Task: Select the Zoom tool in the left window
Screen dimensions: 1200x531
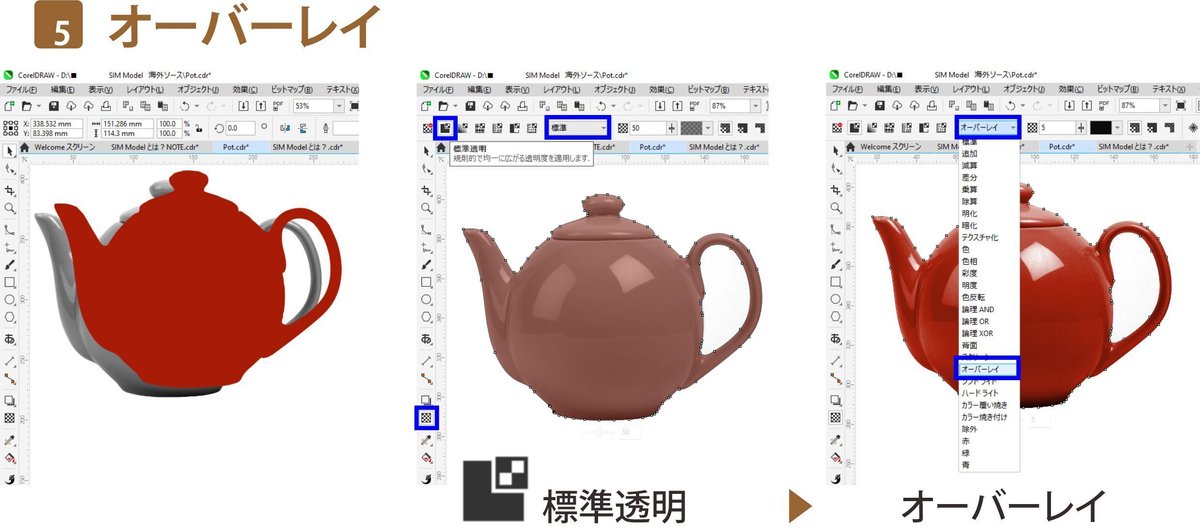Action: 10,208
